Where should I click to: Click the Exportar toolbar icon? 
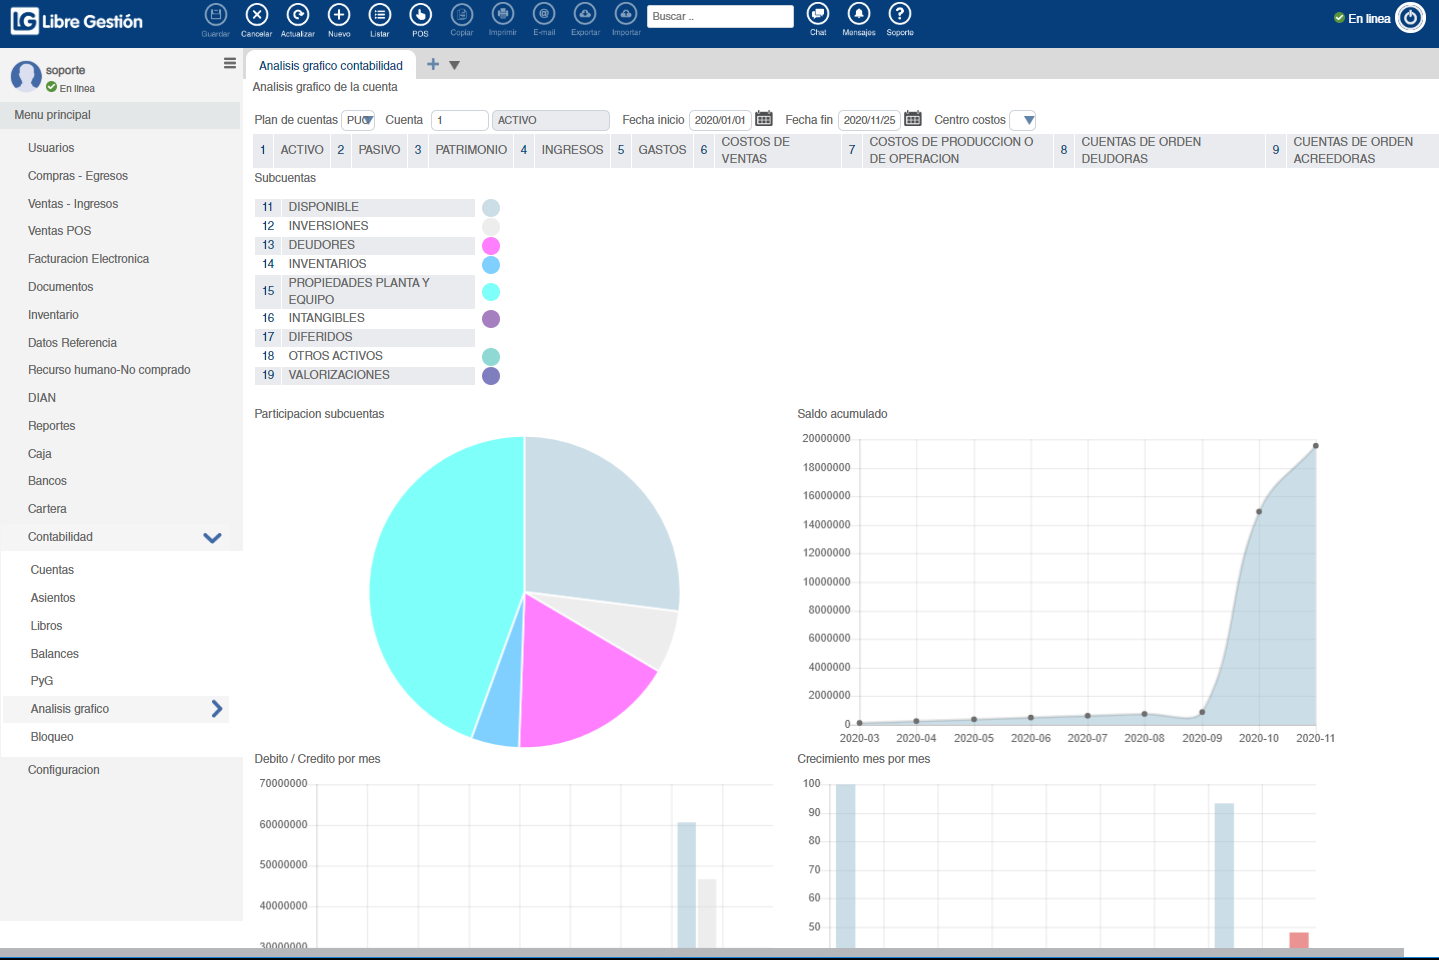tap(585, 14)
